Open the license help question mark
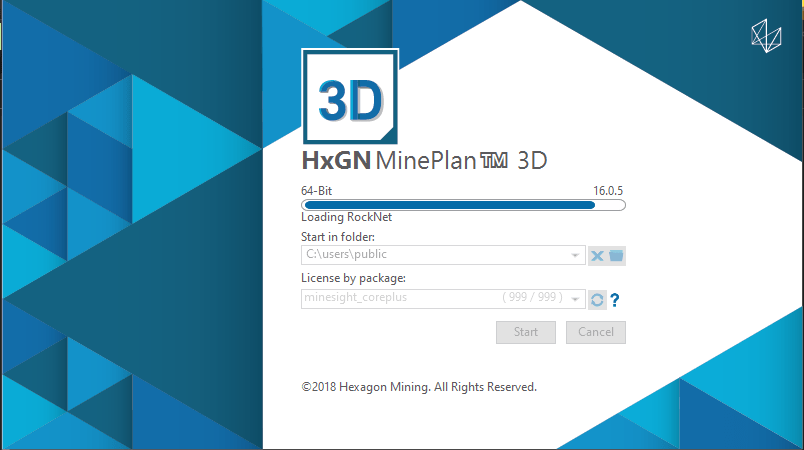The height and width of the screenshot is (450, 804). coord(615,300)
